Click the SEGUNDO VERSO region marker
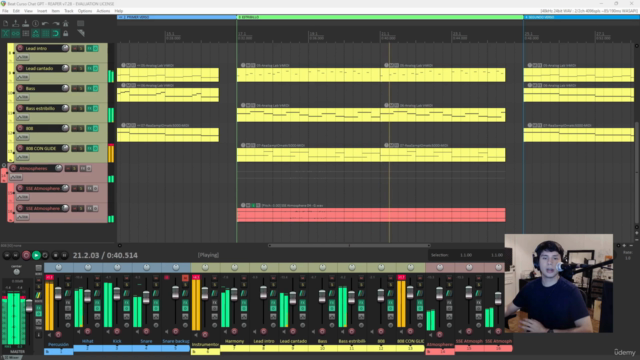Viewport: 640px width, 360px height. (581, 17)
